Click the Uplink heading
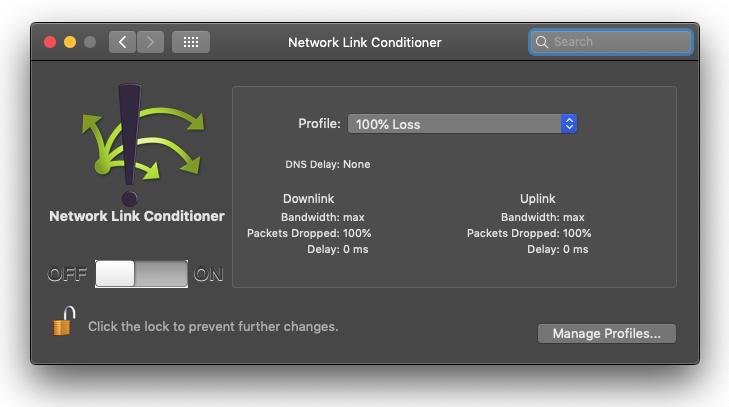This screenshot has width=729, height=407. tap(537, 199)
